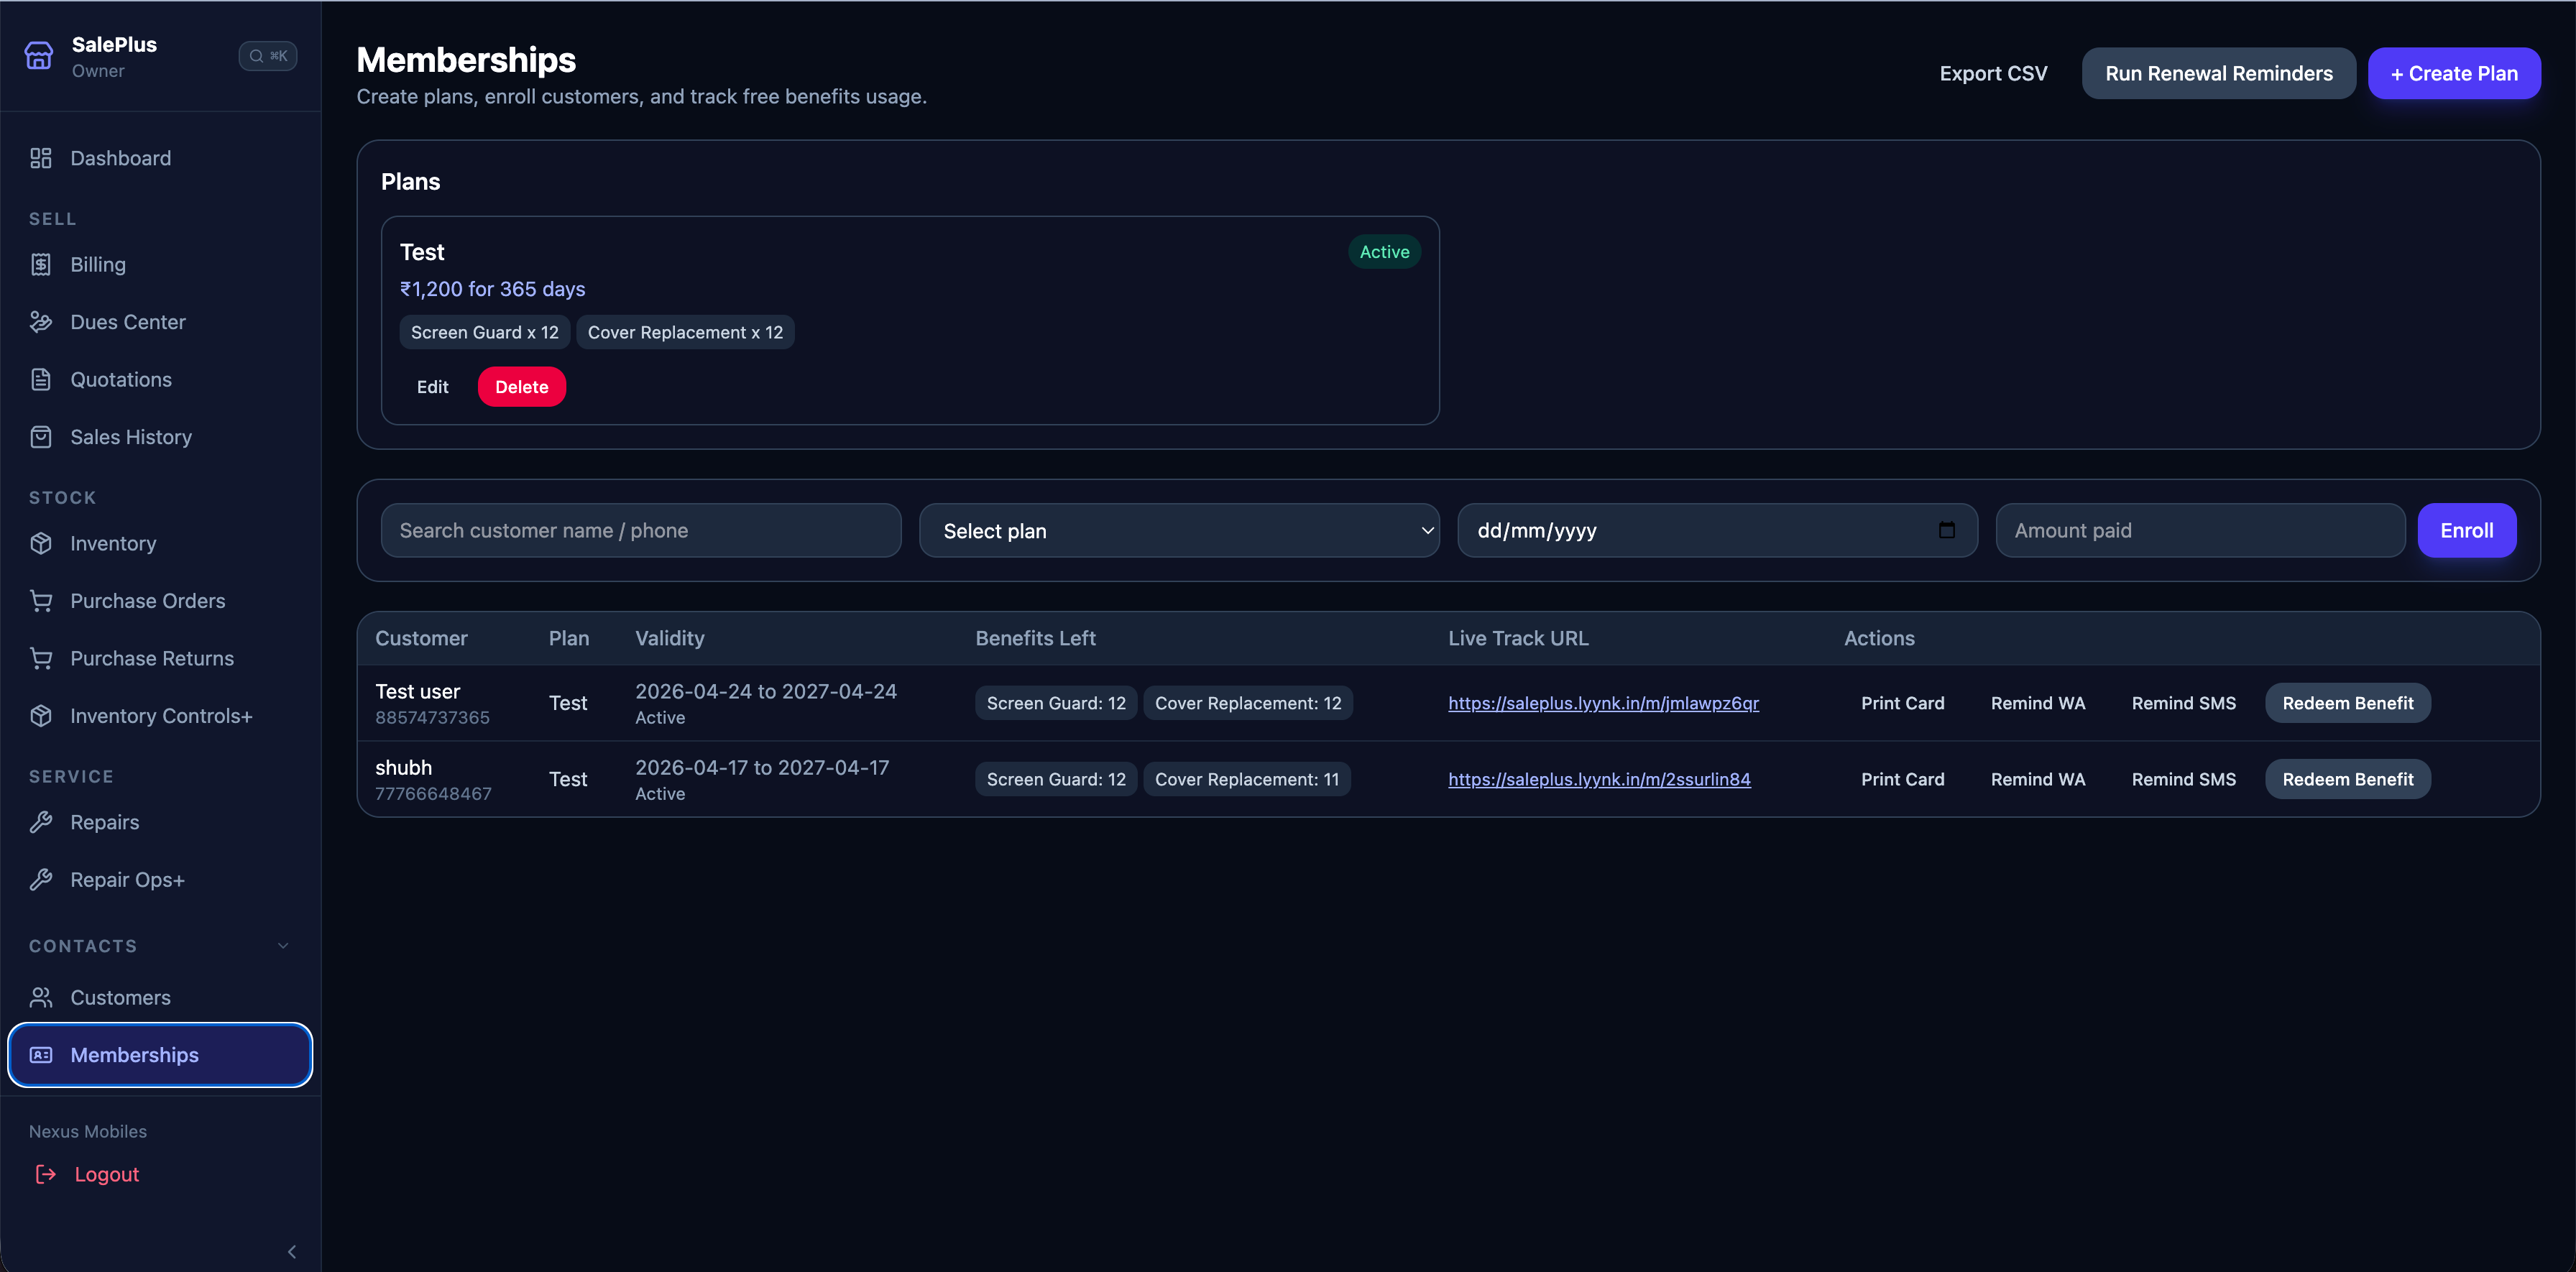Open the Select plan dropdown
Screen dimensions: 2576x1272
pos(1180,530)
